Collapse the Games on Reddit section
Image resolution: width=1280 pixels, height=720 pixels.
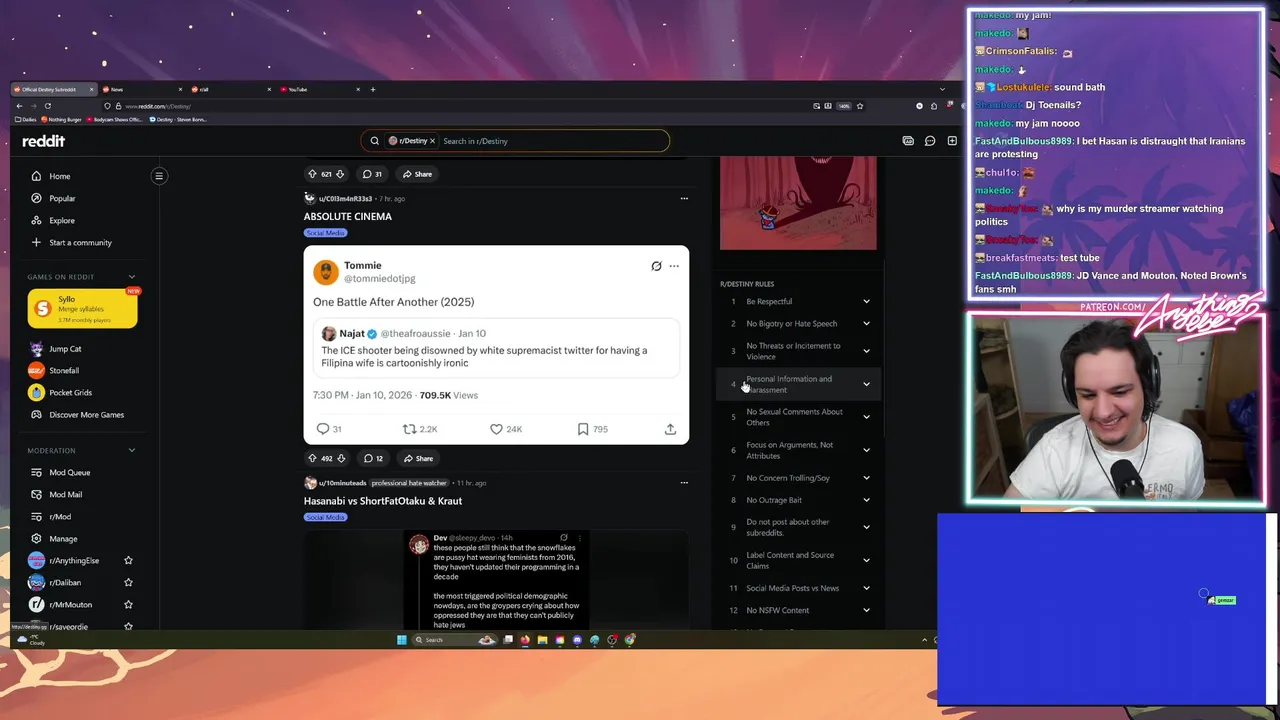point(131,277)
